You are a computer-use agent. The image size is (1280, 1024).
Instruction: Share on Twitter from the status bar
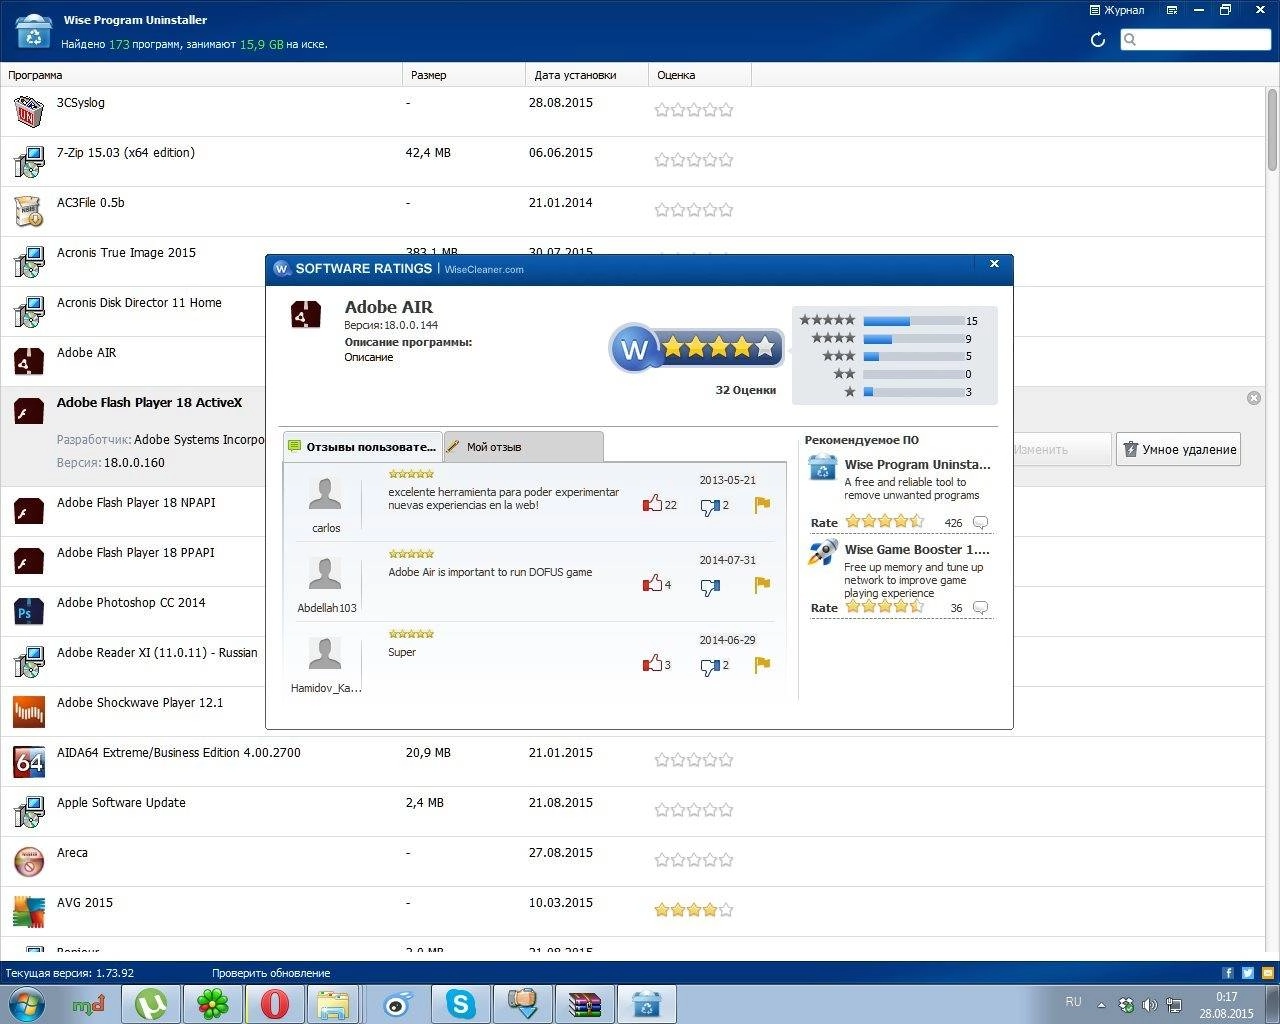click(1248, 972)
